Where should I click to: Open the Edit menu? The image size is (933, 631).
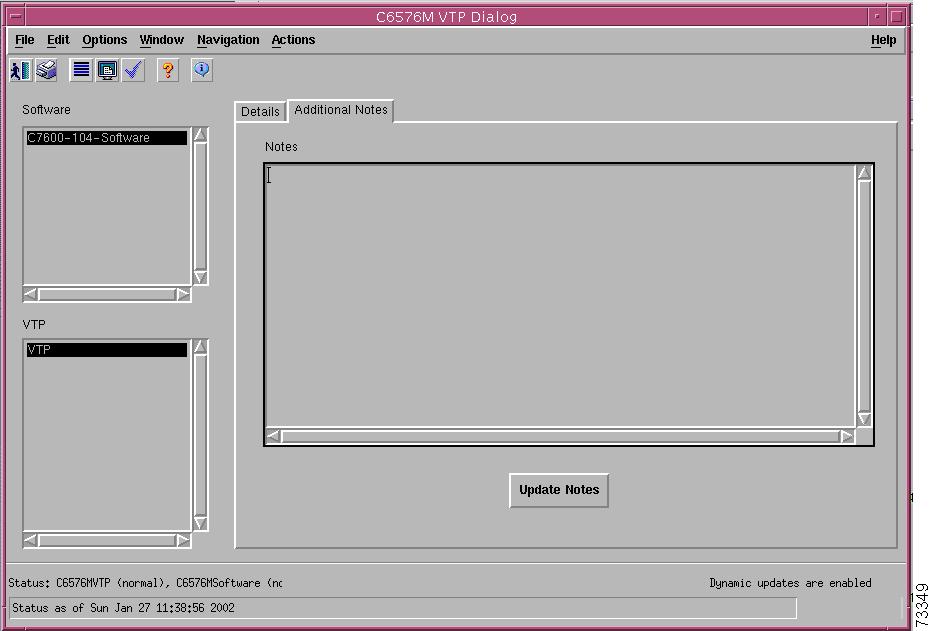[58, 40]
